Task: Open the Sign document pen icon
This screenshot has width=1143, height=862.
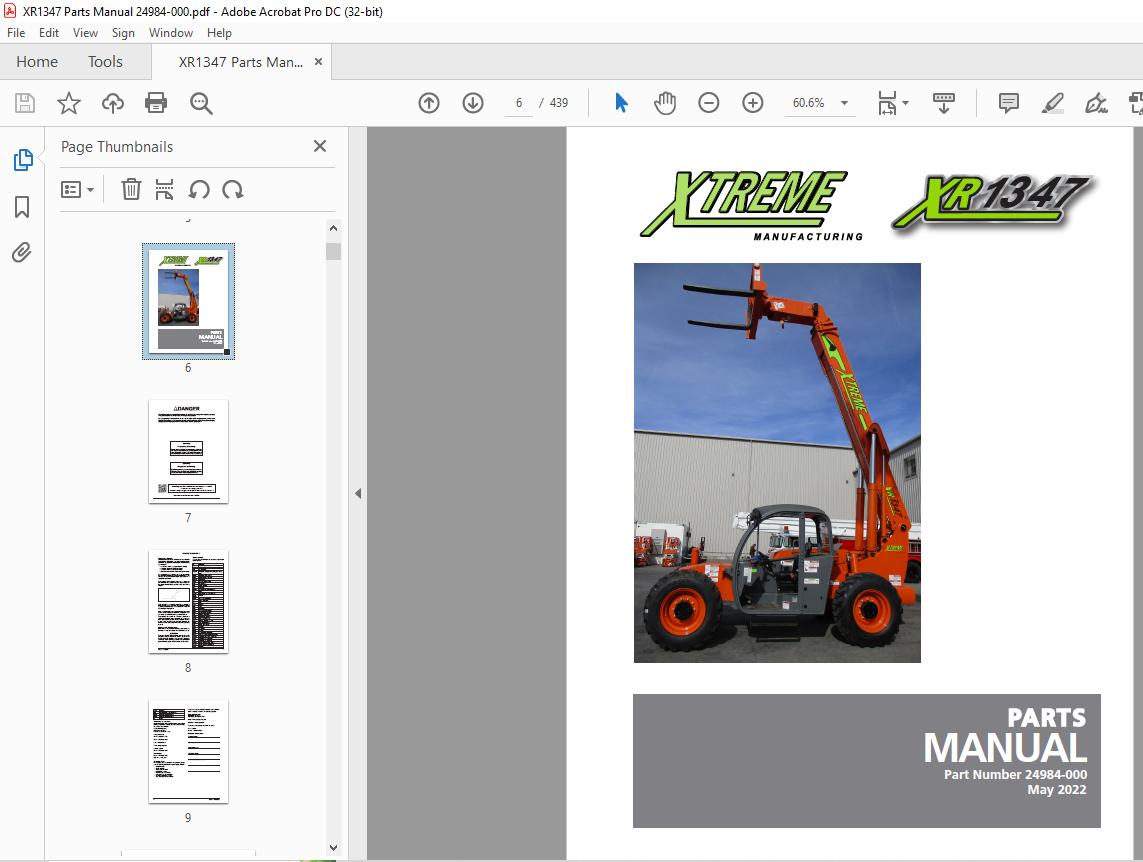Action: point(1096,103)
